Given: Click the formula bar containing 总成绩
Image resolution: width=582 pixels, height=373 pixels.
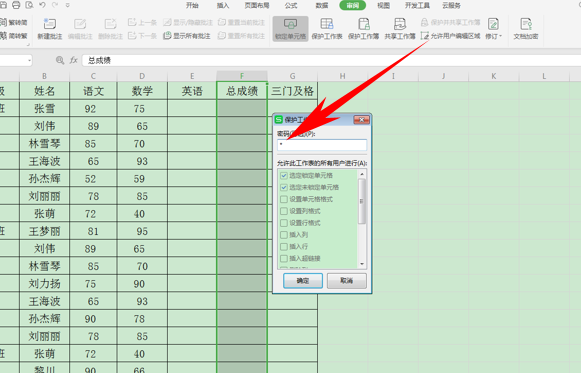Looking at the screenshot, I should (331, 60).
